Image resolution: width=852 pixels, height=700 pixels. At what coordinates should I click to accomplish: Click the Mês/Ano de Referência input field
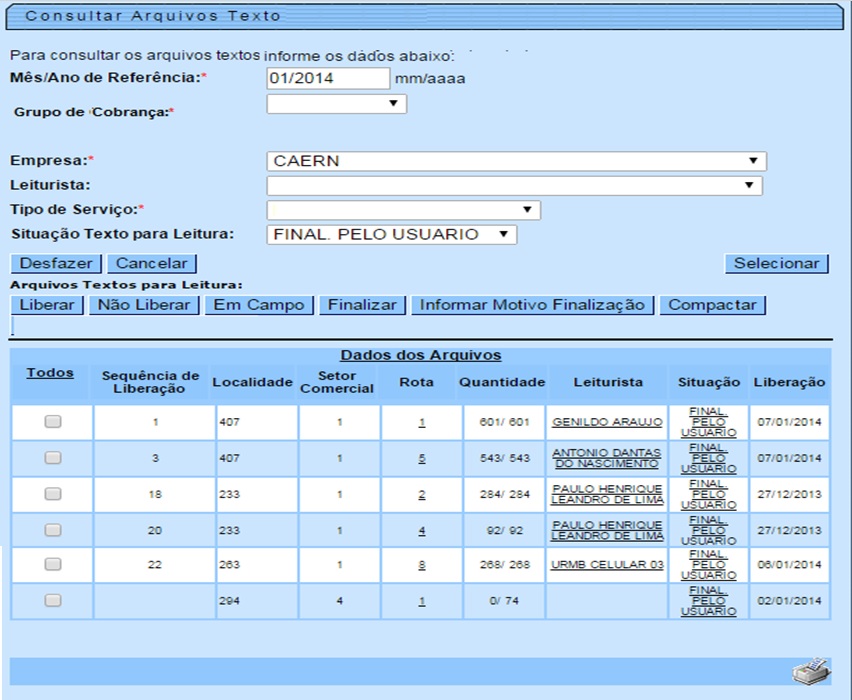point(328,78)
